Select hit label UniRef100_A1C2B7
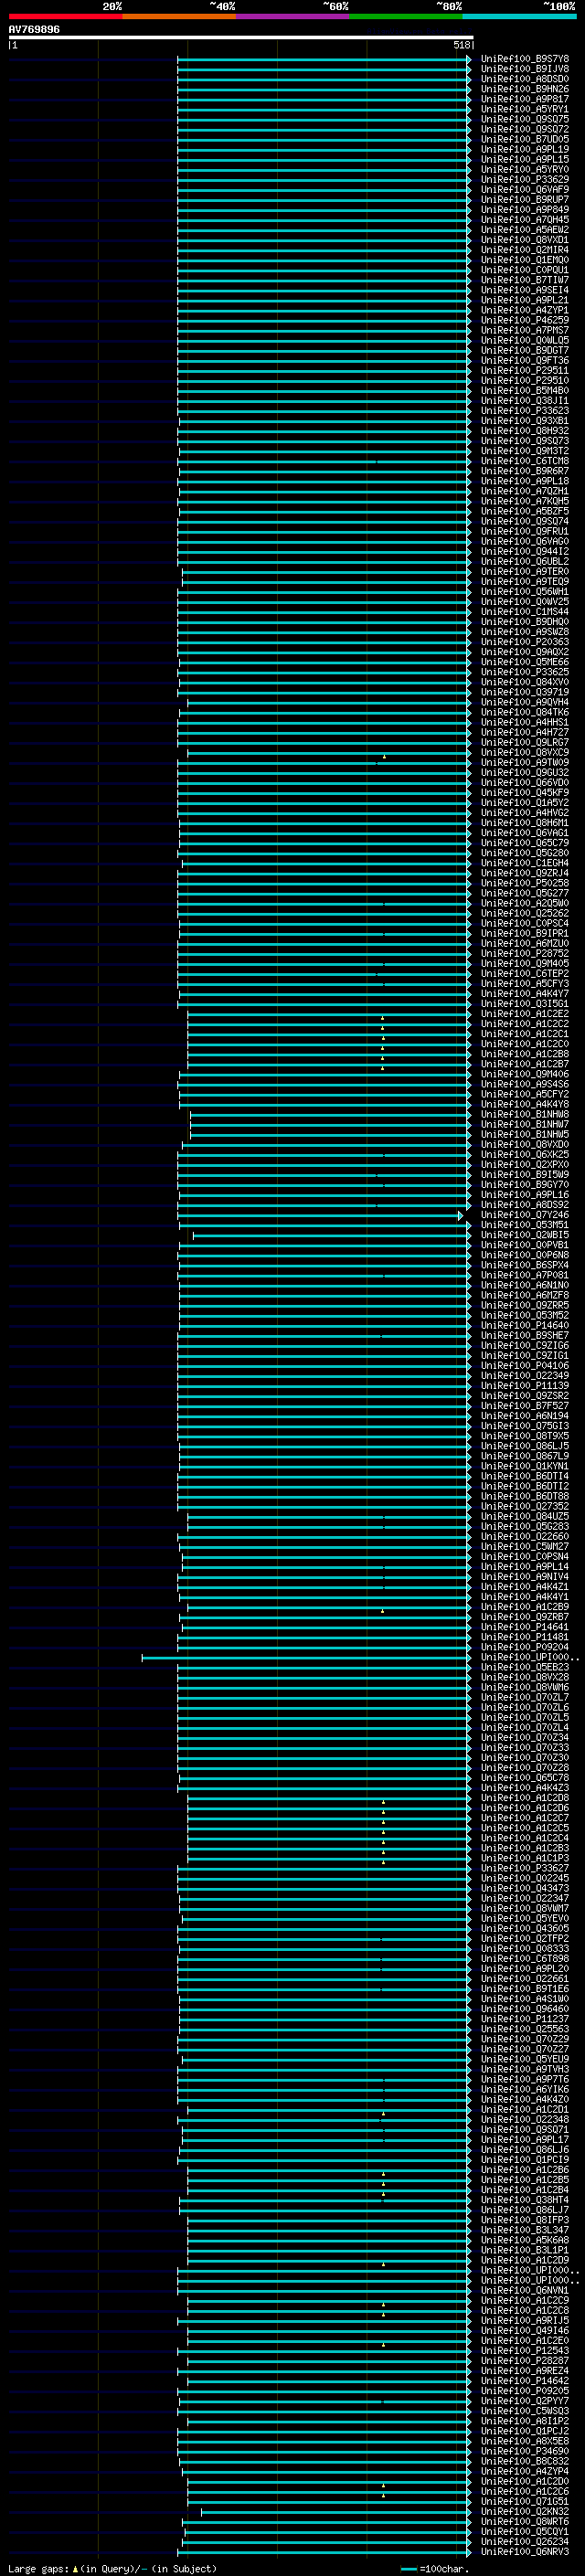Viewport: 585px width, 2576px height. coord(524,1064)
